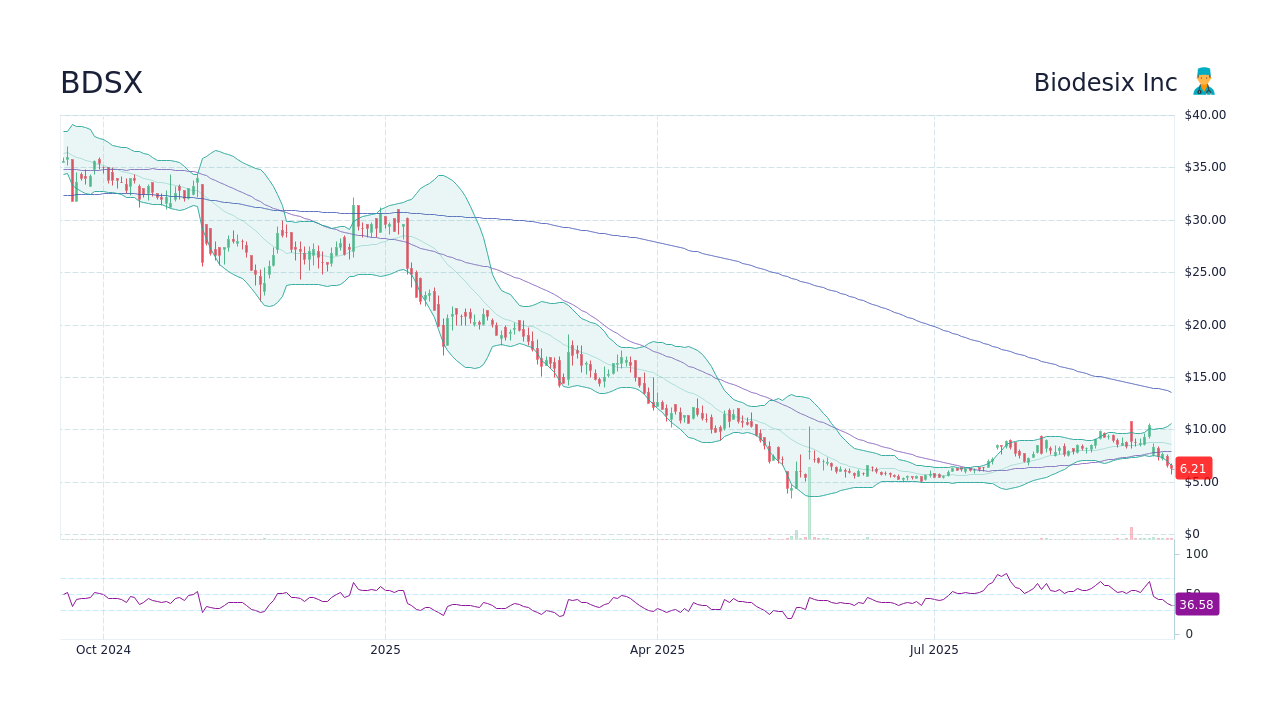Click the $10.00 price axis label

(x=1205, y=430)
